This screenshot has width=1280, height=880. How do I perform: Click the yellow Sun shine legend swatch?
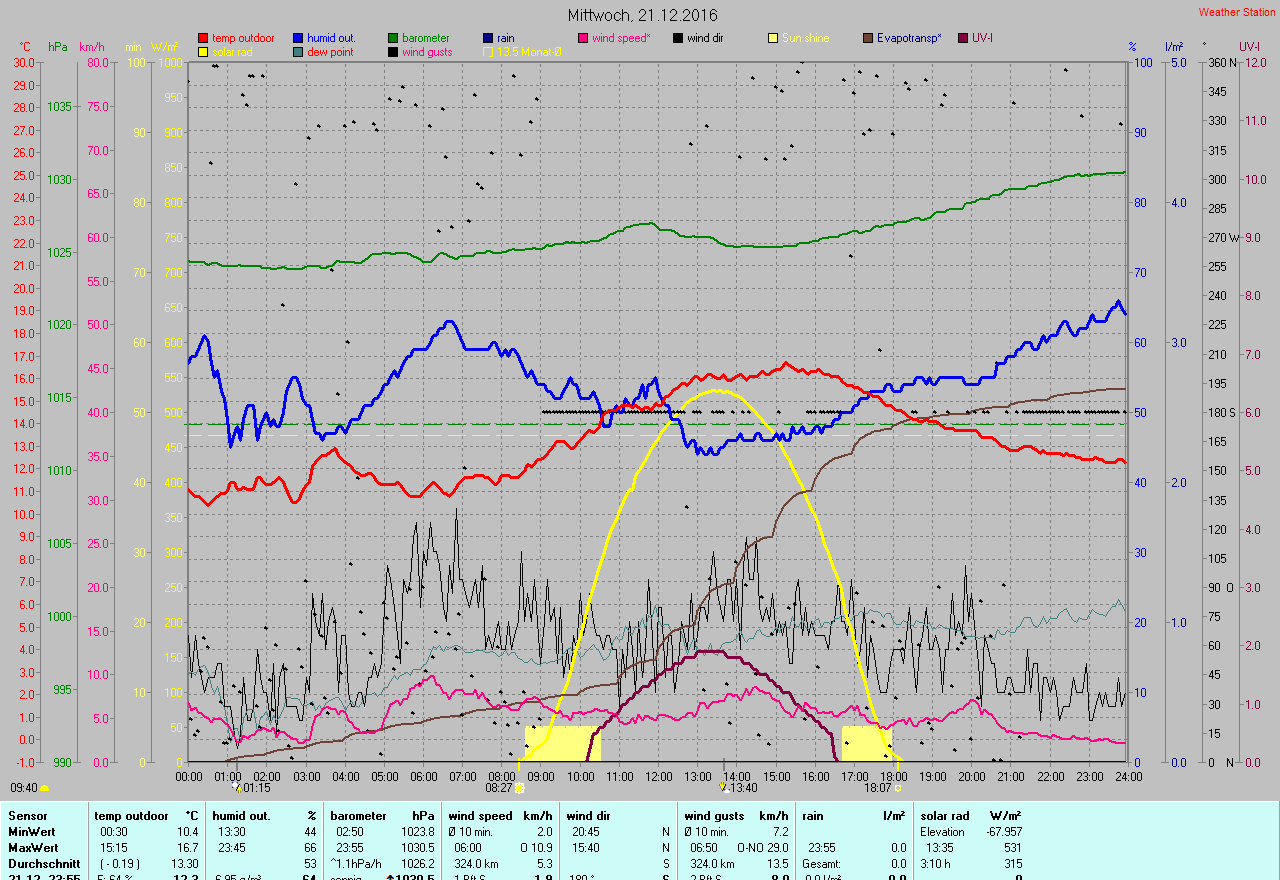coord(773,38)
